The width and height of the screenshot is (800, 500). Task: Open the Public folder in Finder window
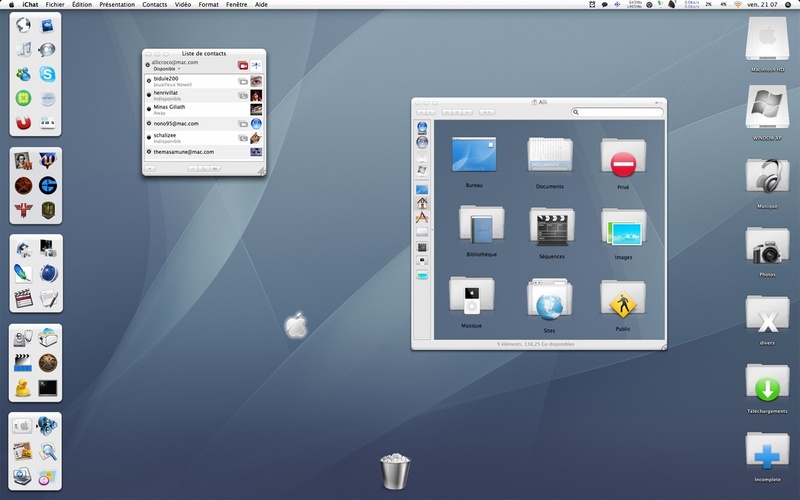click(x=623, y=300)
